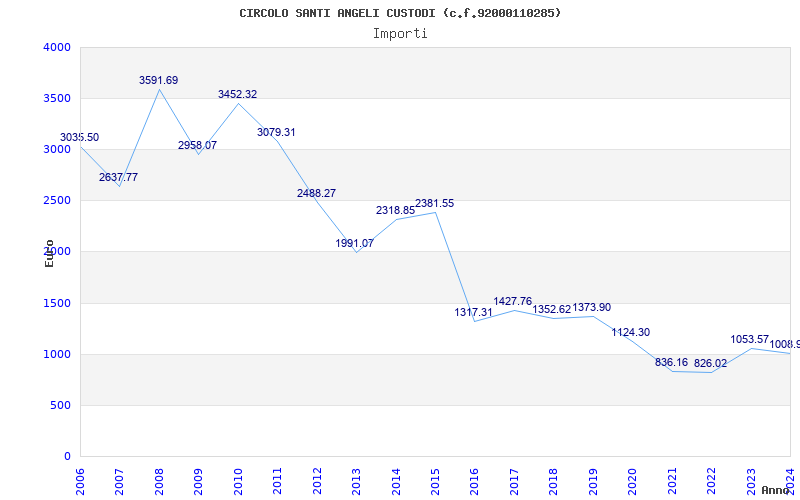Image resolution: width=800 pixels, height=500 pixels.
Task: Click the 3591.69 data label for 2008
Action: point(159,81)
